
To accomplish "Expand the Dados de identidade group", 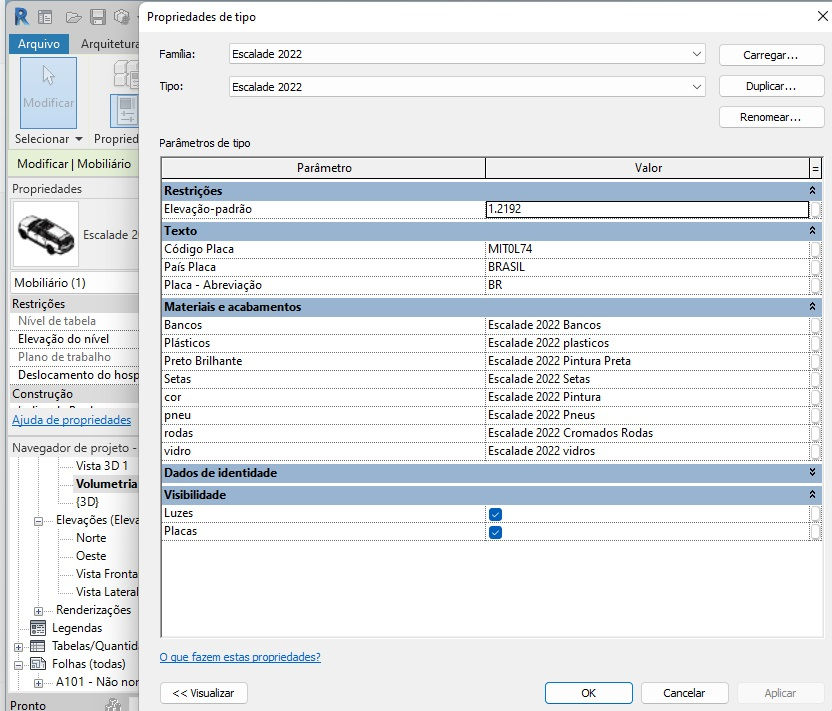I will (812, 472).
